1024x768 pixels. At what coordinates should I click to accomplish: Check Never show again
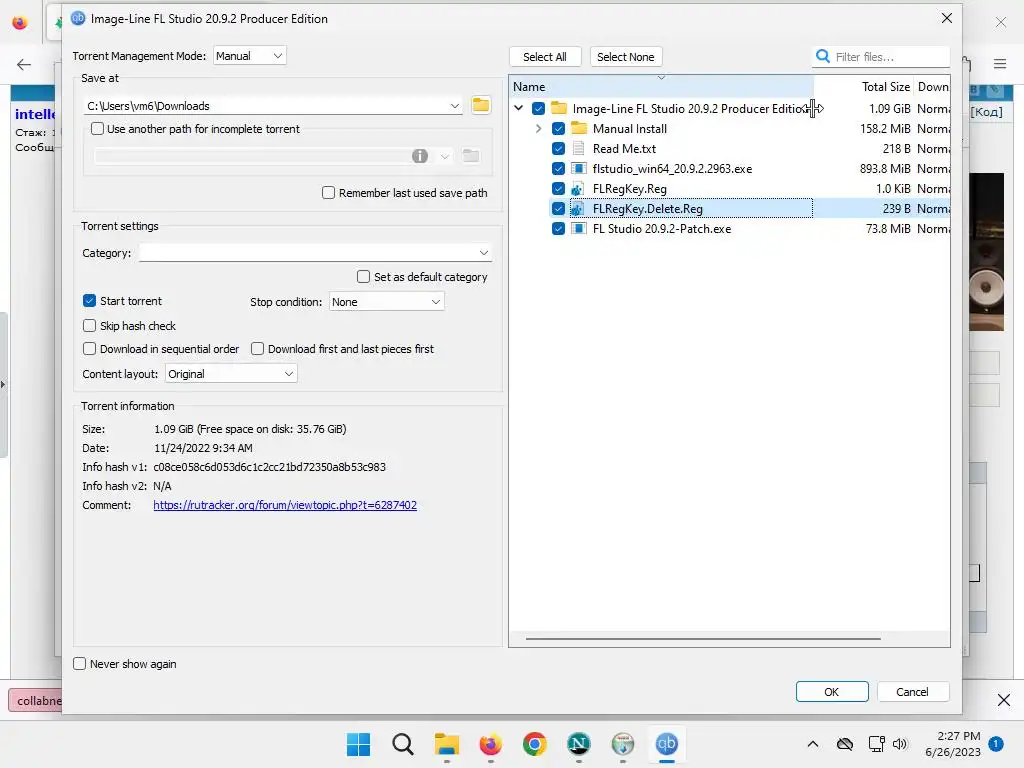(x=80, y=664)
